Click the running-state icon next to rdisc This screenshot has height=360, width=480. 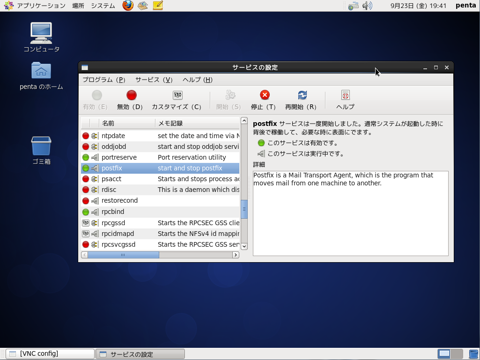95,190
